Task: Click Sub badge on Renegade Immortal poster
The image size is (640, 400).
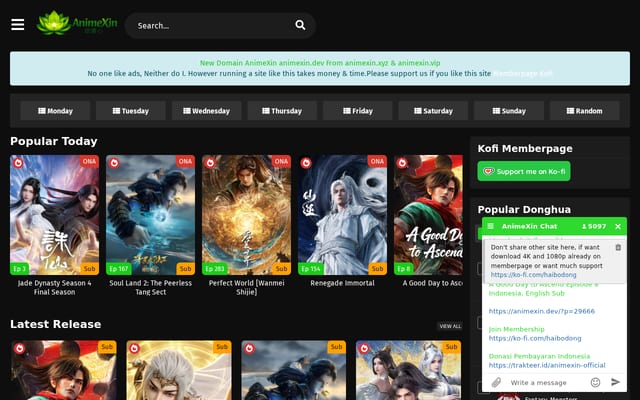Action: (377, 269)
